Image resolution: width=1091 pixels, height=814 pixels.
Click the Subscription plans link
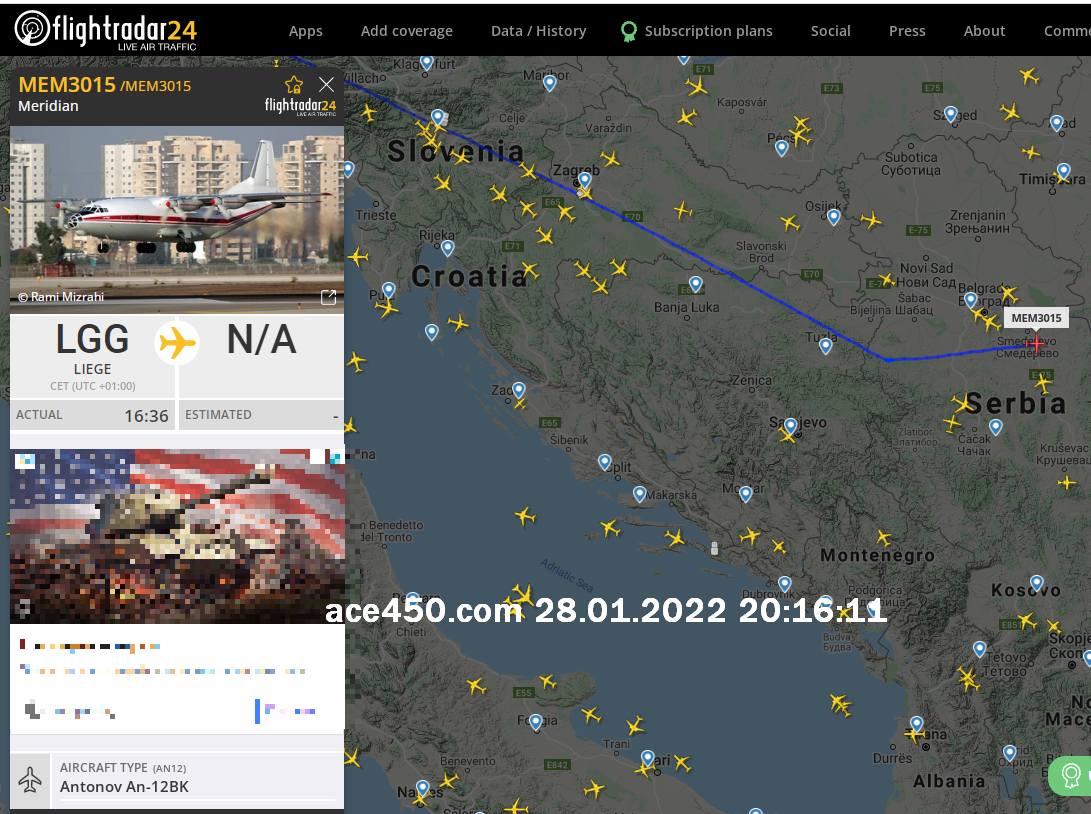pos(708,31)
